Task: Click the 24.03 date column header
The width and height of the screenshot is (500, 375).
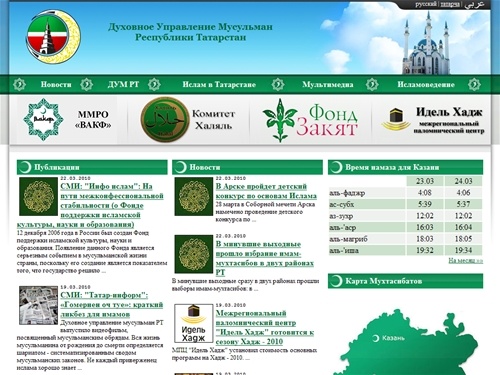Action: point(463,181)
